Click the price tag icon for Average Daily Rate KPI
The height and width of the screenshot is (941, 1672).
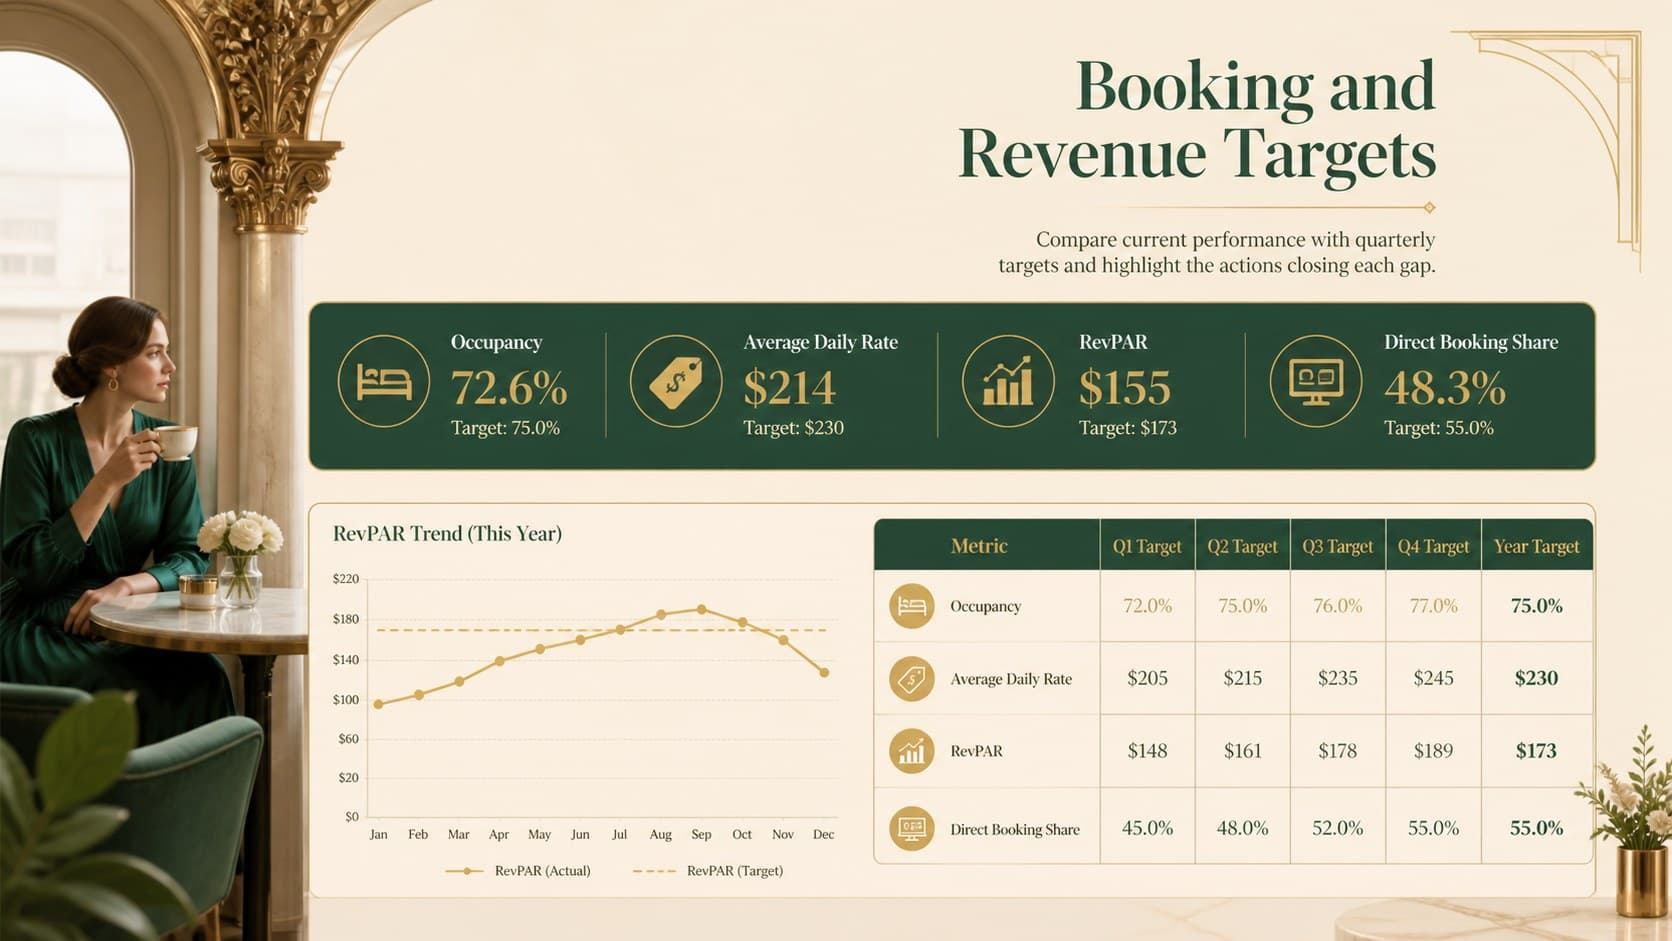(x=676, y=382)
